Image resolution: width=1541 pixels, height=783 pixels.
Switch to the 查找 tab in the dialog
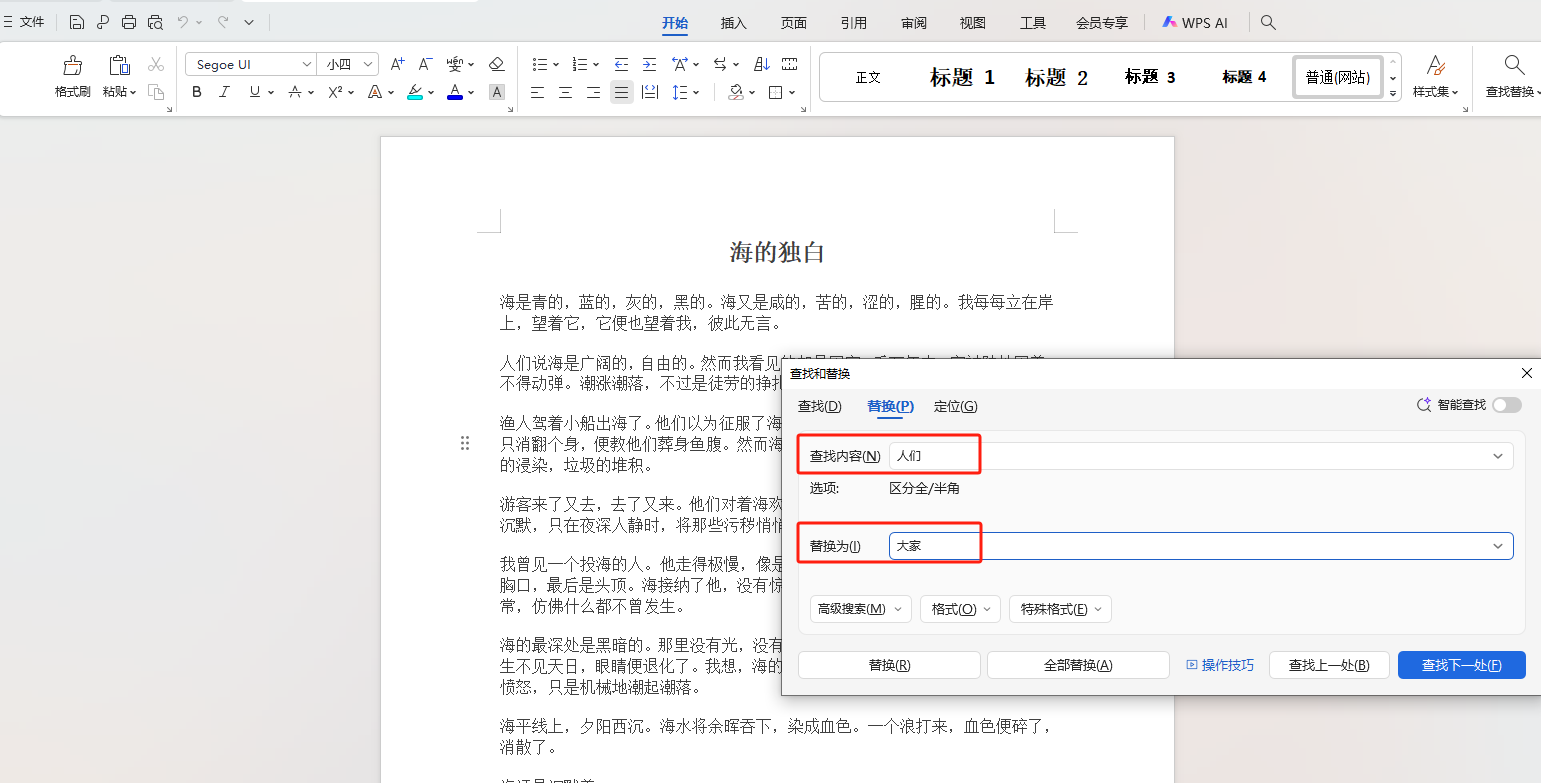(819, 406)
